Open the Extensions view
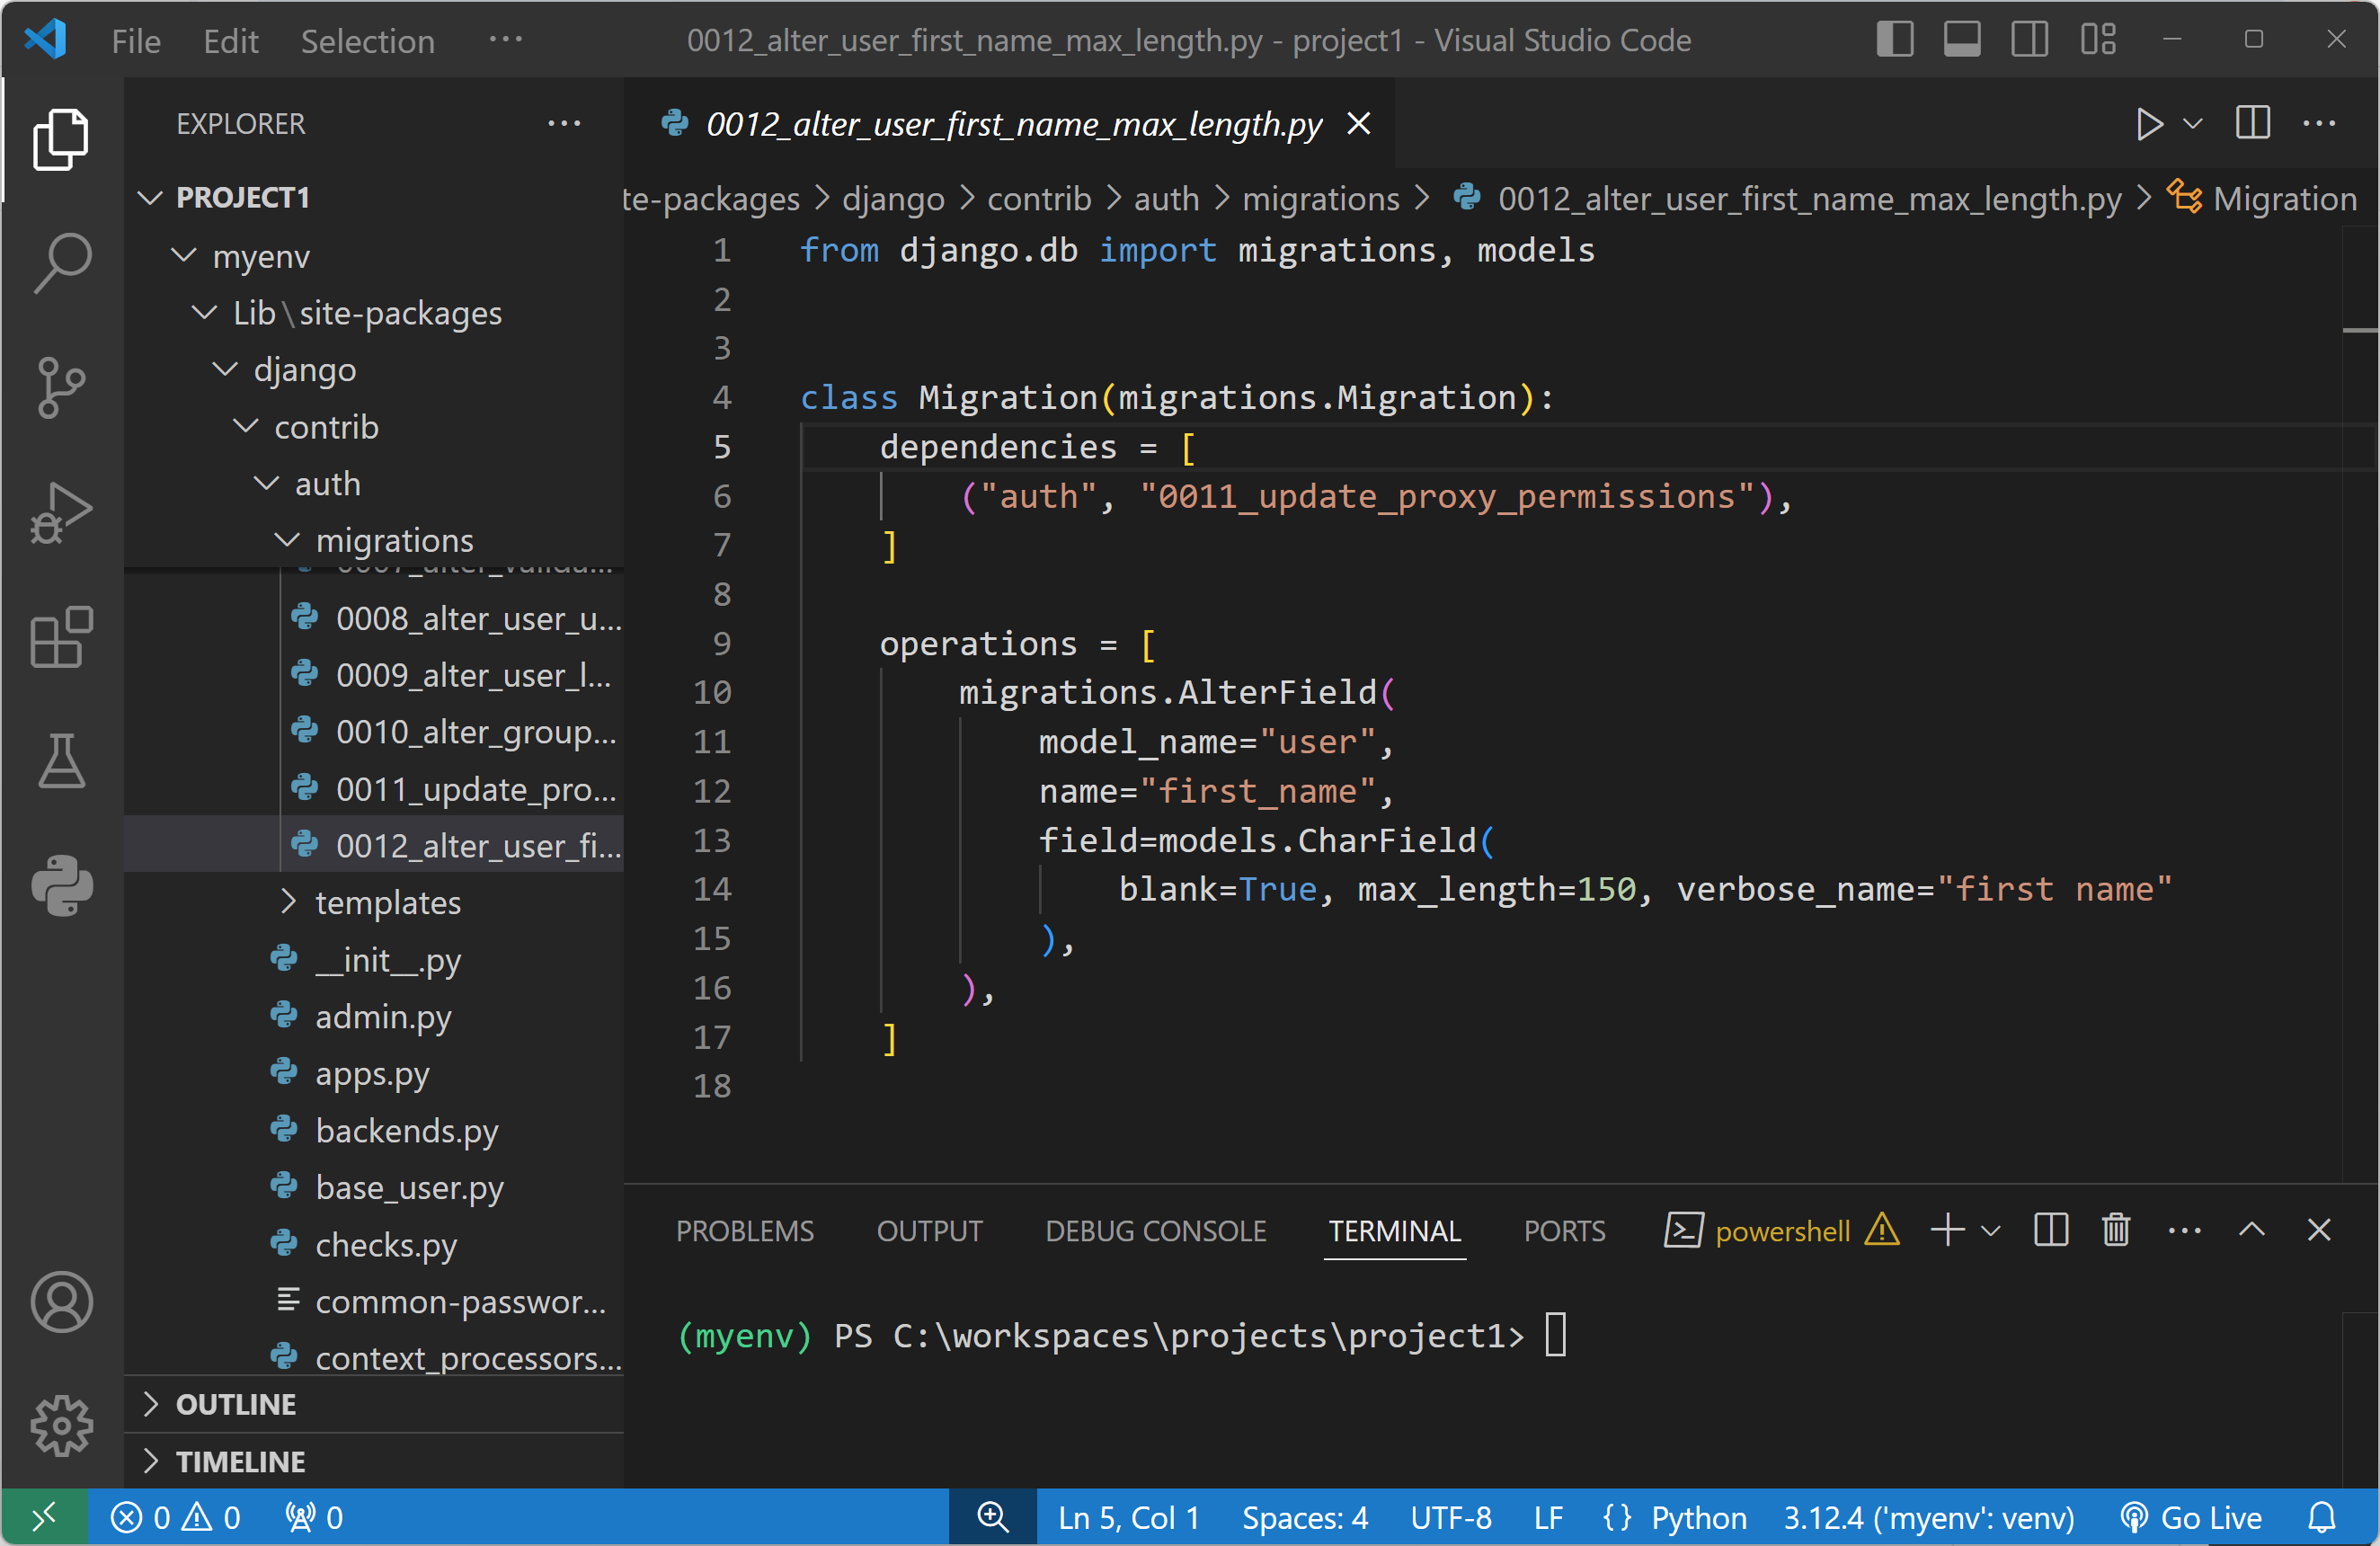The width and height of the screenshot is (2380, 1546). 62,637
